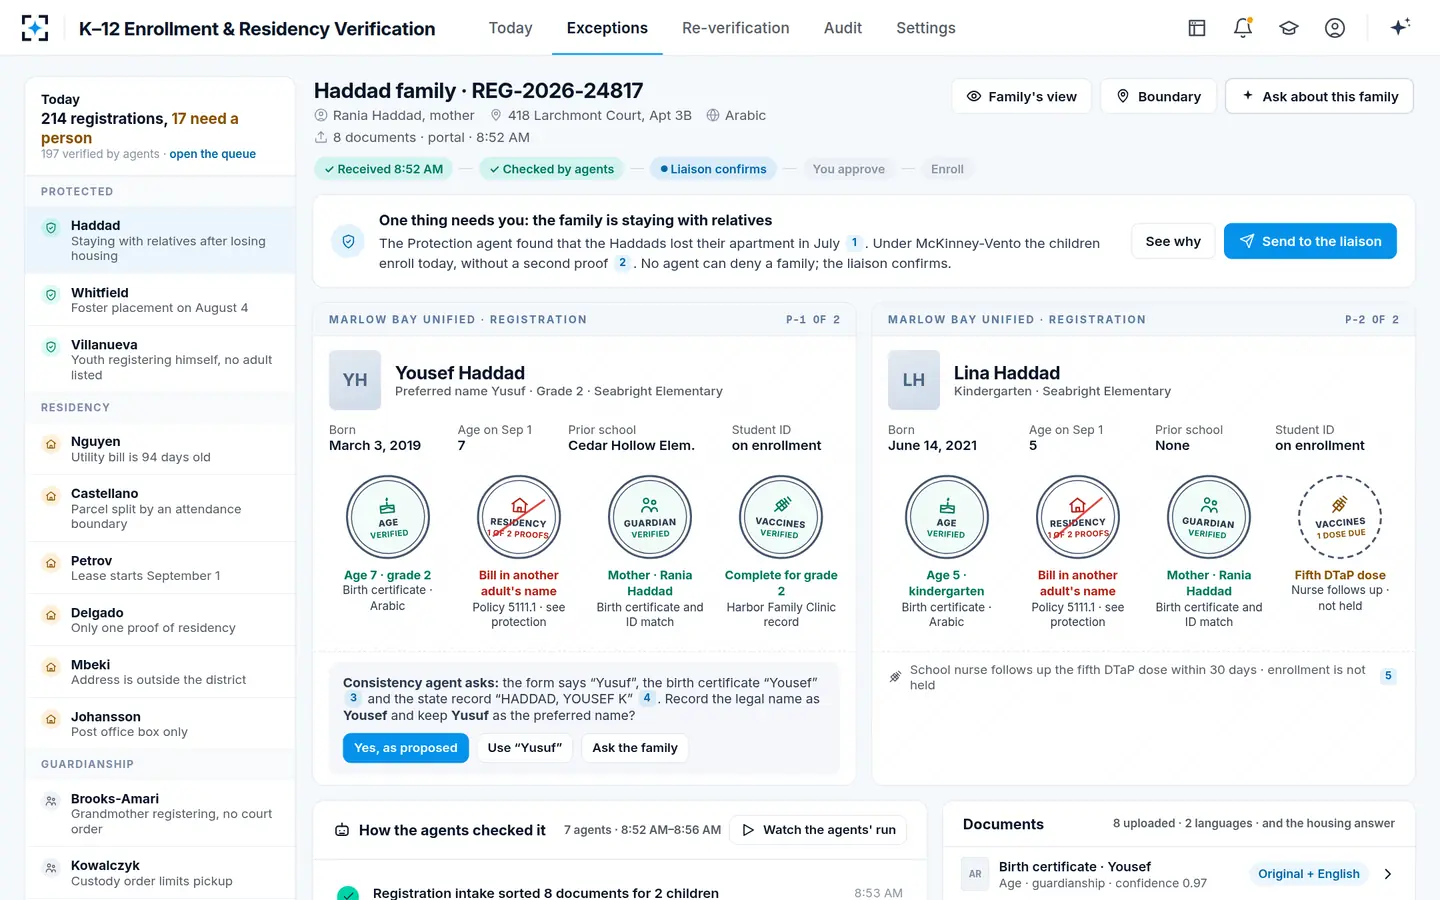Click Lina's Residency 1 of 2 proofs badge
The image size is (1440, 900).
pyautogui.click(x=1077, y=517)
